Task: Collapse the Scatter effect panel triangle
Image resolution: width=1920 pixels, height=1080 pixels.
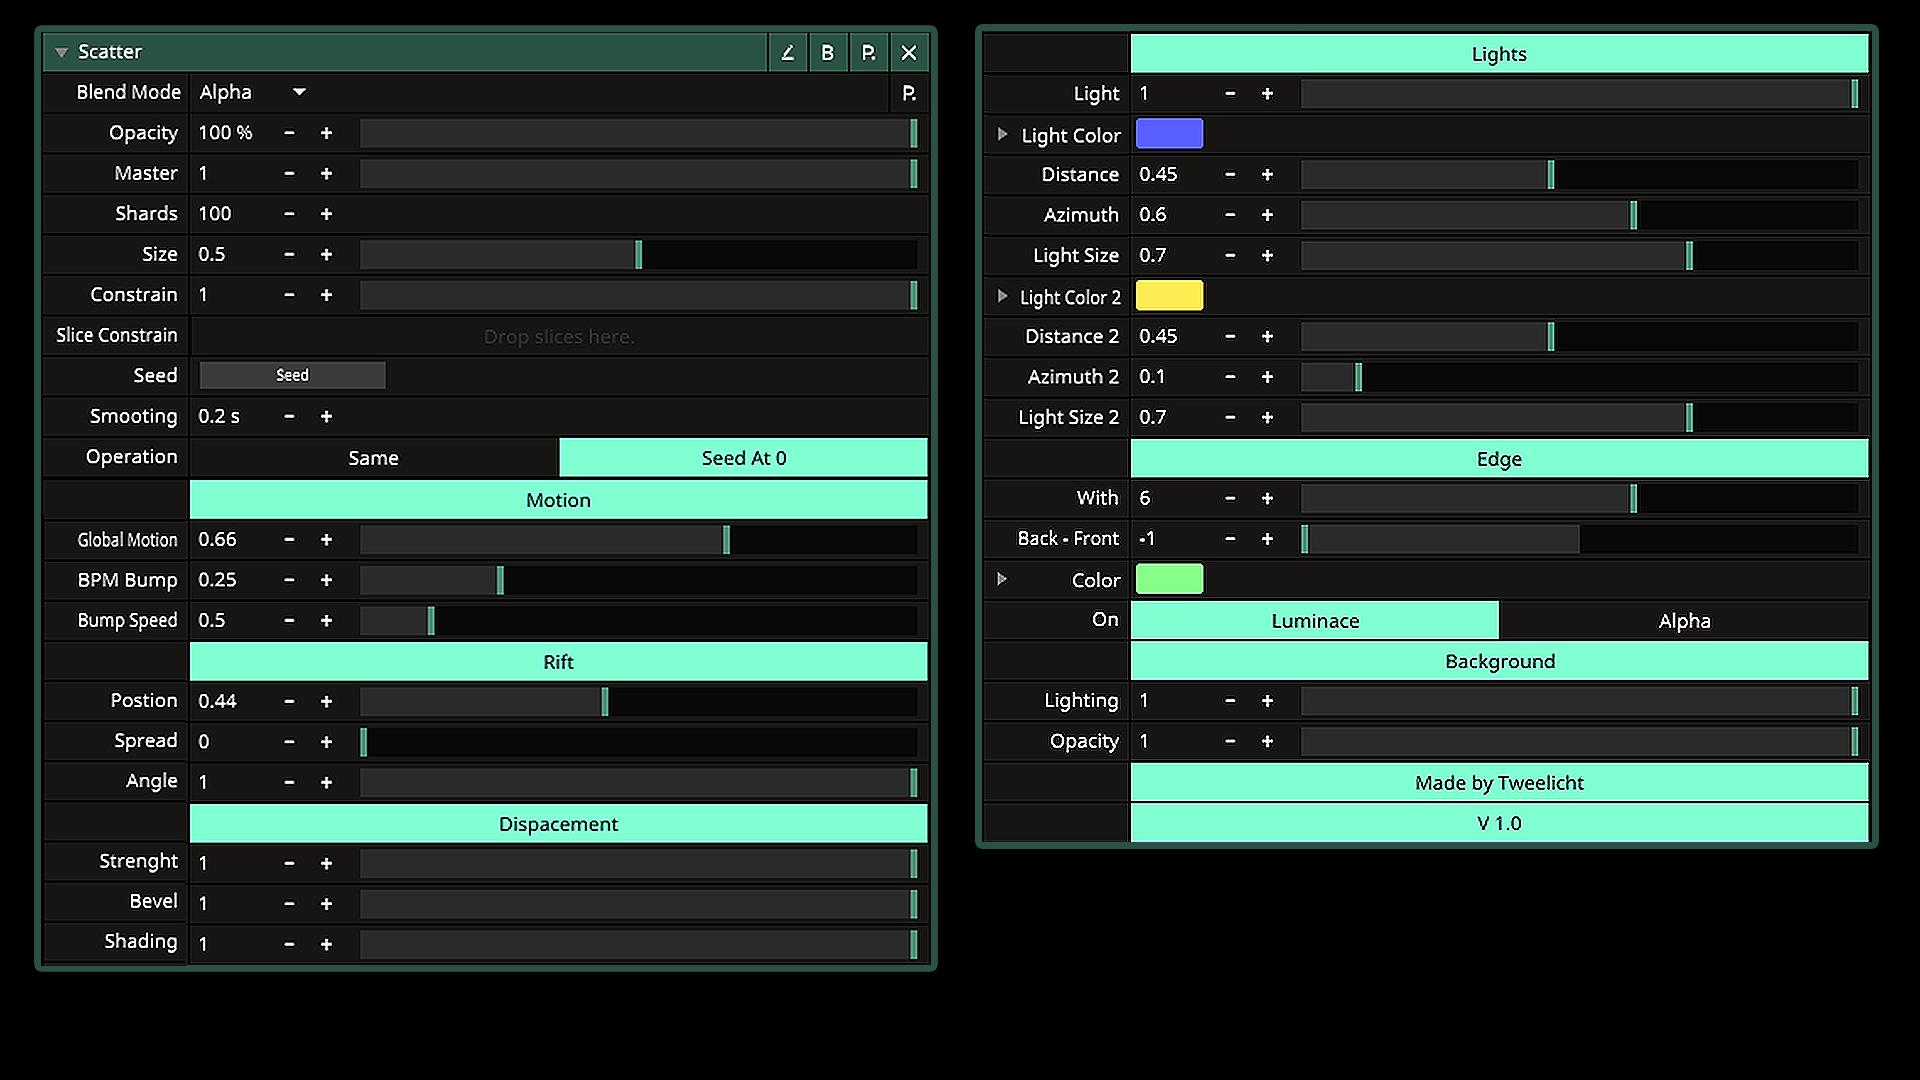Action: pyautogui.click(x=61, y=52)
